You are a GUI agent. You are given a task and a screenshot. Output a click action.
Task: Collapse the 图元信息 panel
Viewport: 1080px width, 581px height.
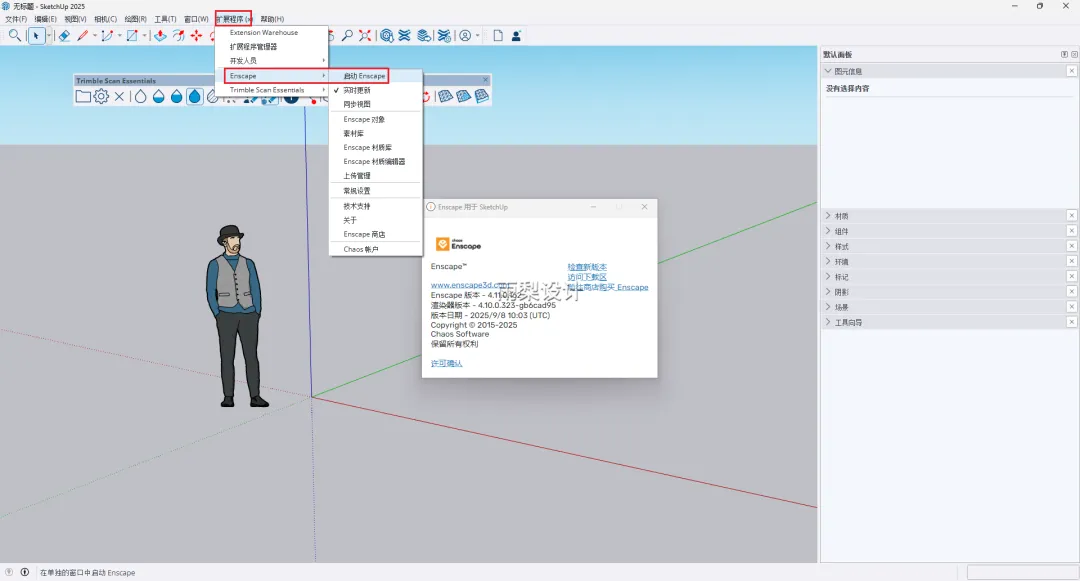click(828, 71)
